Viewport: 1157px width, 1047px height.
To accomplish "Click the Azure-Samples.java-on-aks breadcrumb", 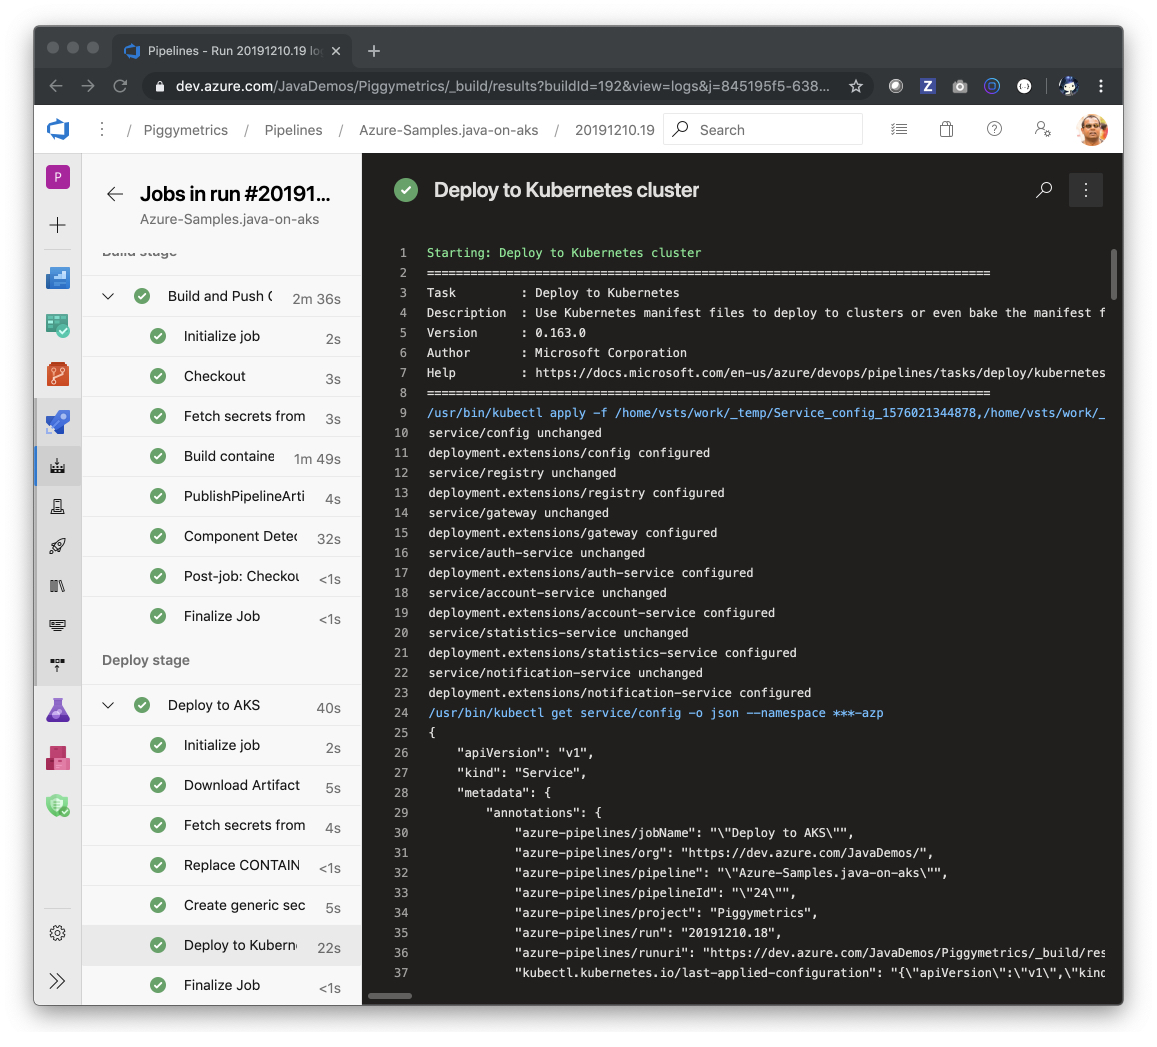I will point(449,130).
